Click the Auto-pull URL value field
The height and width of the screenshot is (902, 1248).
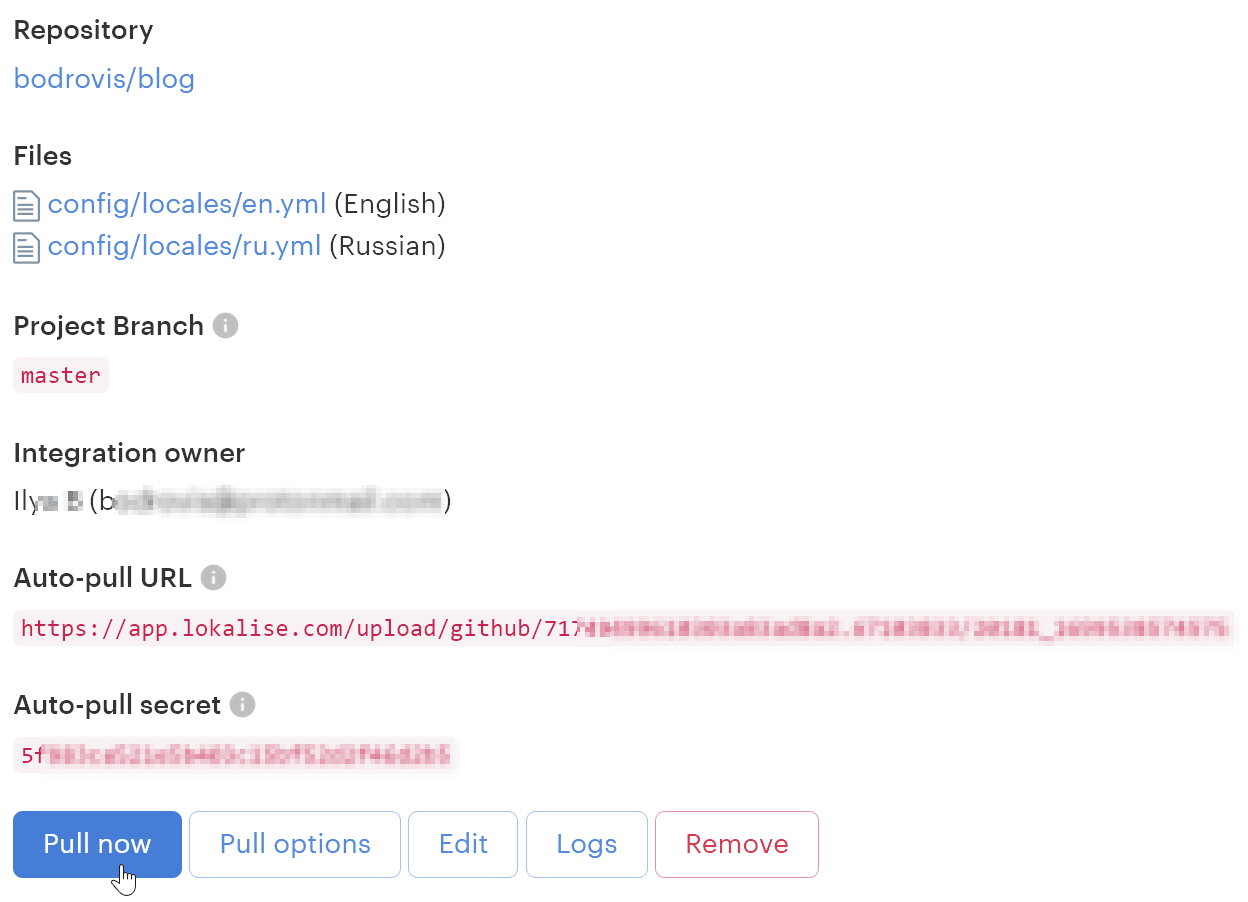point(622,628)
